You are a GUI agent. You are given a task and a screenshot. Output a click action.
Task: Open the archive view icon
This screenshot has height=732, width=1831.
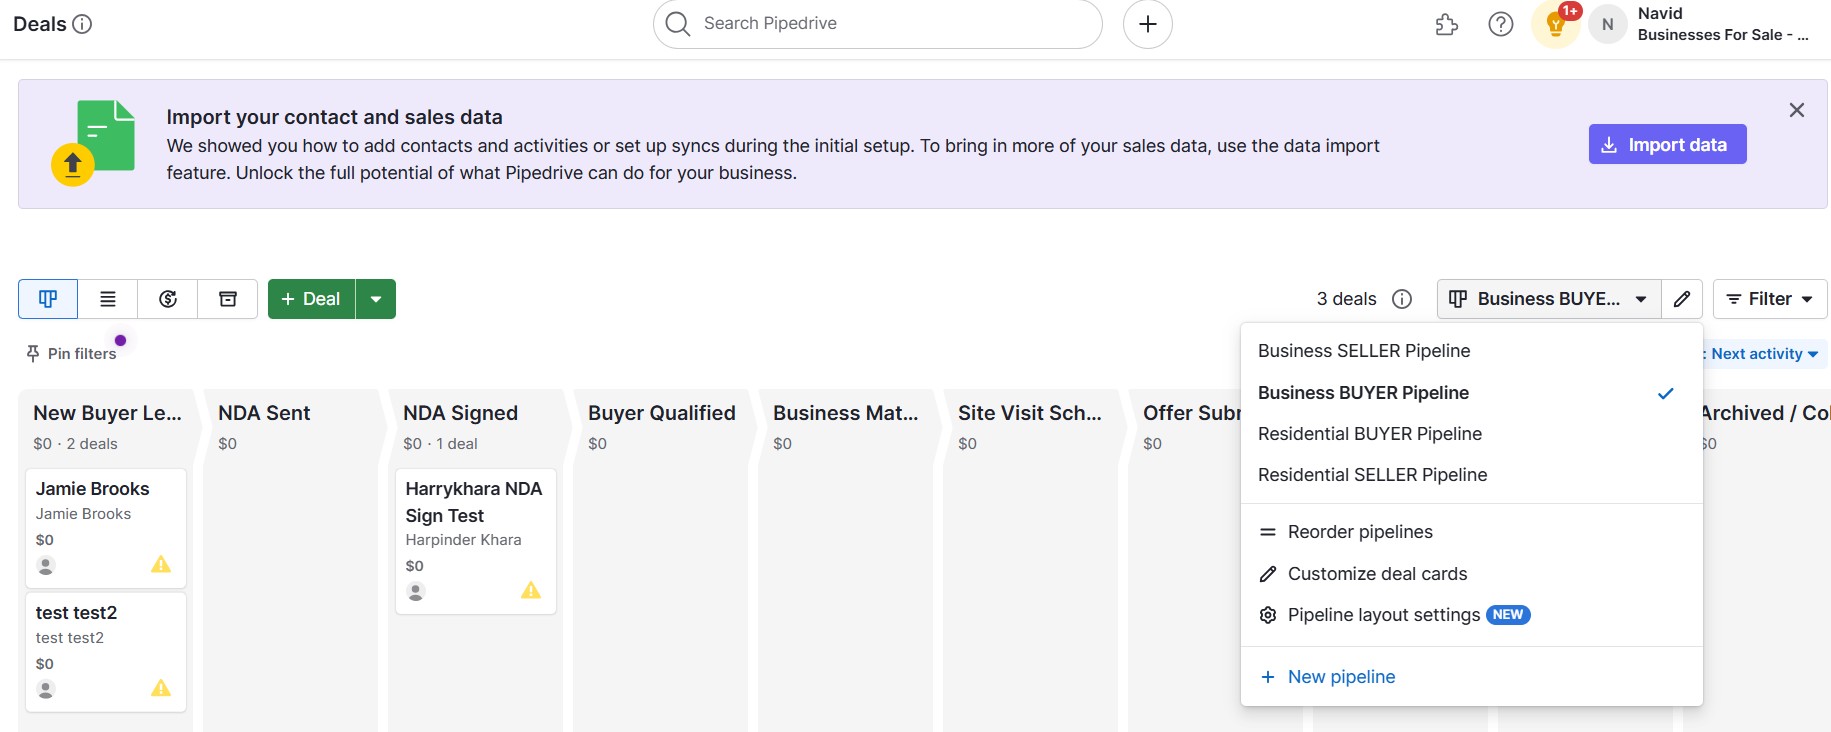coord(228,299)
